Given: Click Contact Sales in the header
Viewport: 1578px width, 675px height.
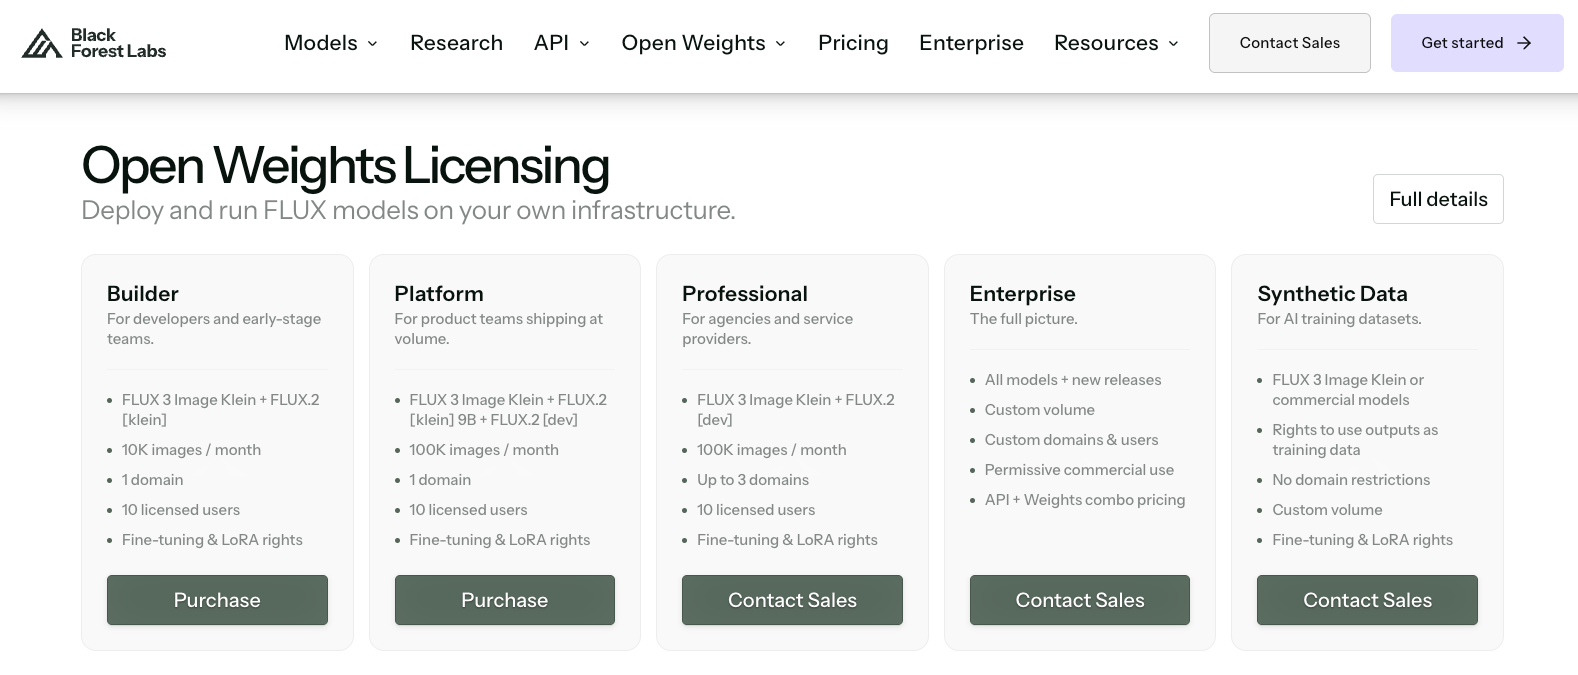Looking at the screenshot, I should tap(1290, 43).
